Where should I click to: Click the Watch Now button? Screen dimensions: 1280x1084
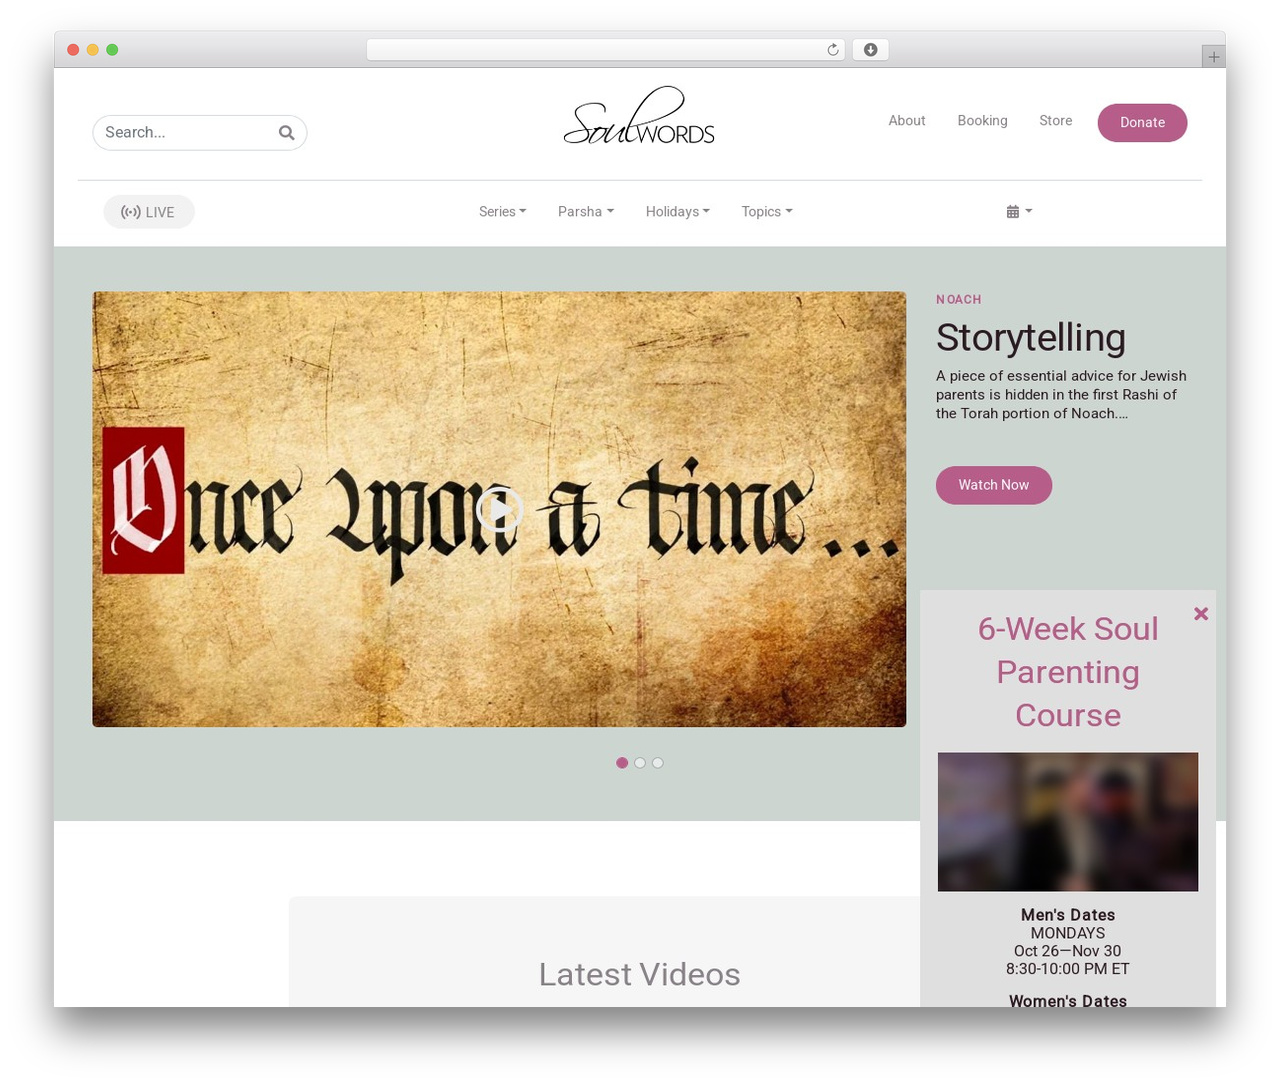pyautogui.click(x=994, y=485)
